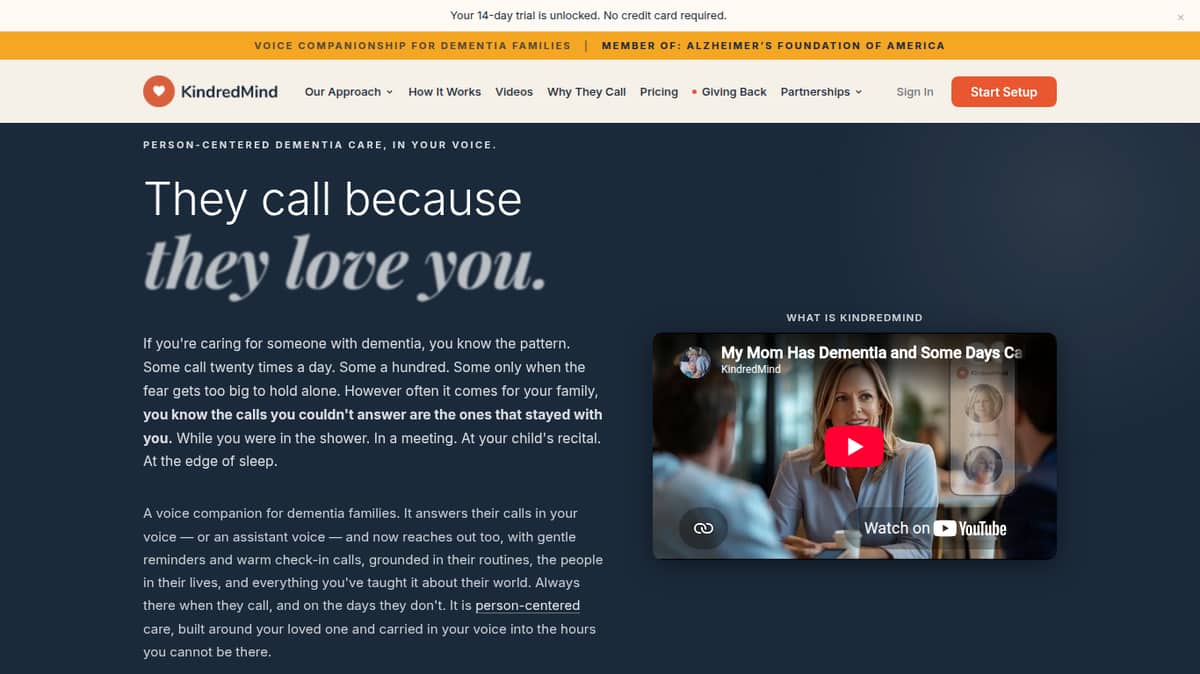Click the What Is KindredMind label
The image size is (1200, 674).
pyautogui.click(x=854, y=318)
